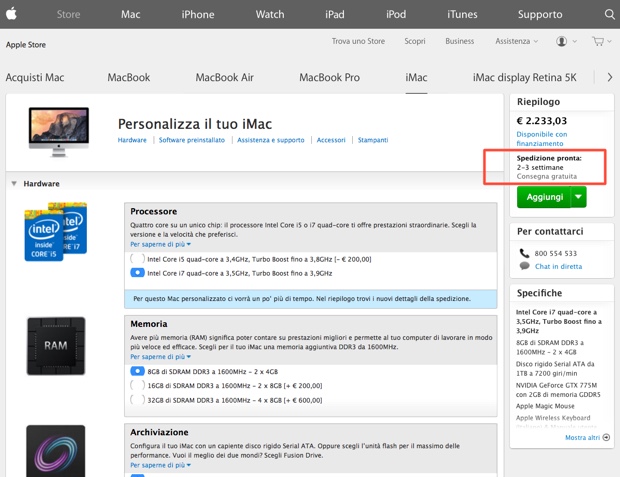Open the Business link
This screenshot has height=477, width=620.
[x=459, y=41]
